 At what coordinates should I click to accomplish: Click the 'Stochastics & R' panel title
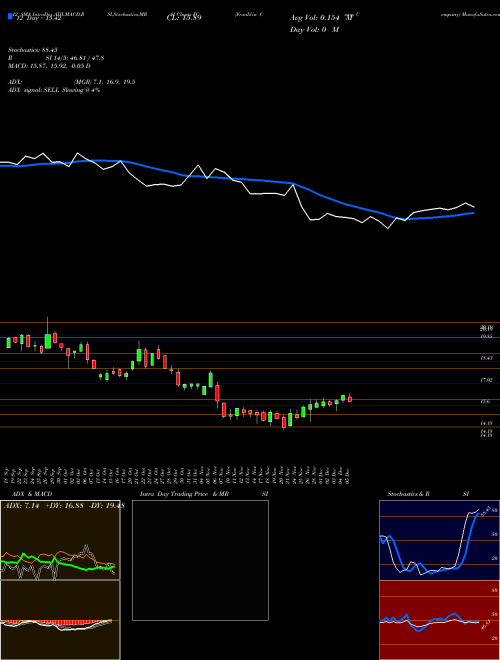point(408,494)
